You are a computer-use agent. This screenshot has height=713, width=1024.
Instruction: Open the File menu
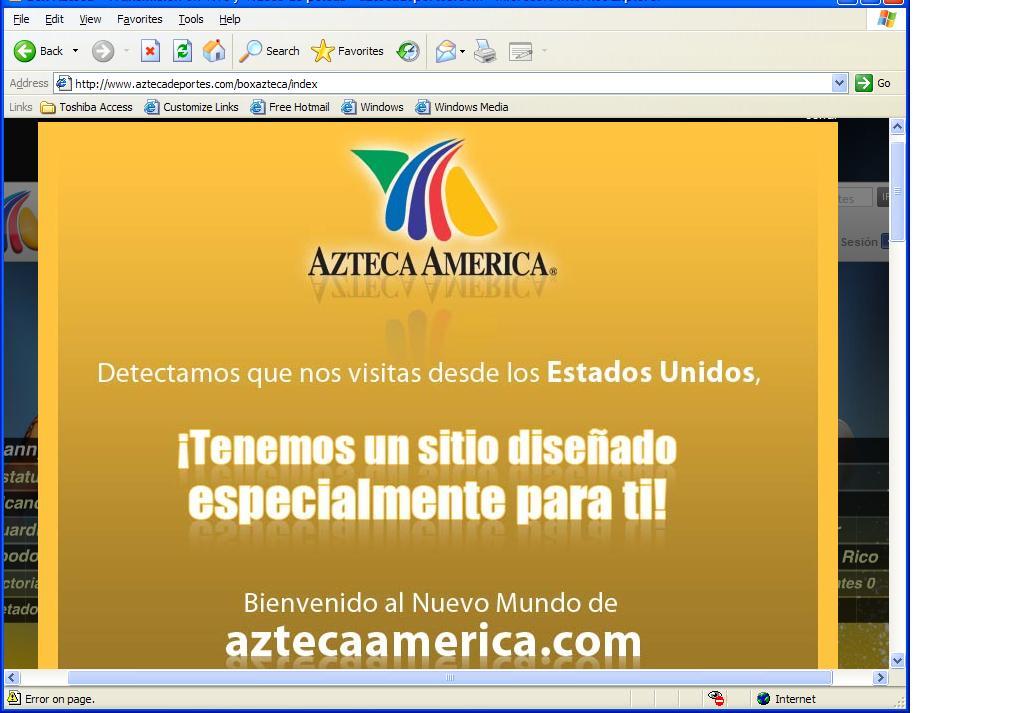click(x=21, y=19)
